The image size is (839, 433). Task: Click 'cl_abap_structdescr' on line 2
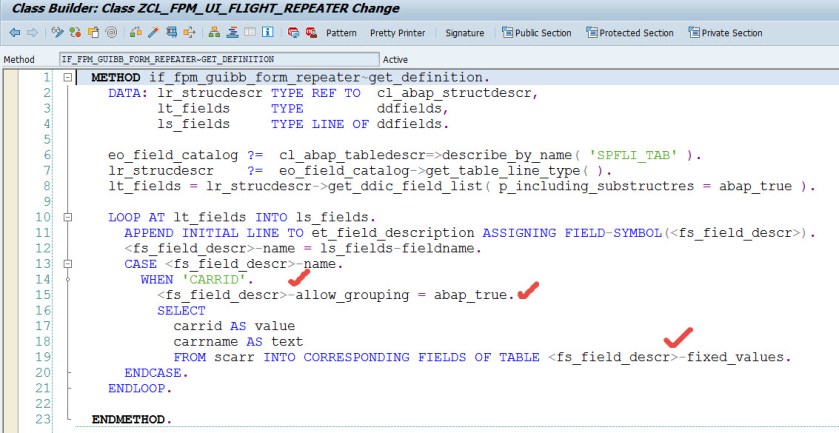pos(454,93)
